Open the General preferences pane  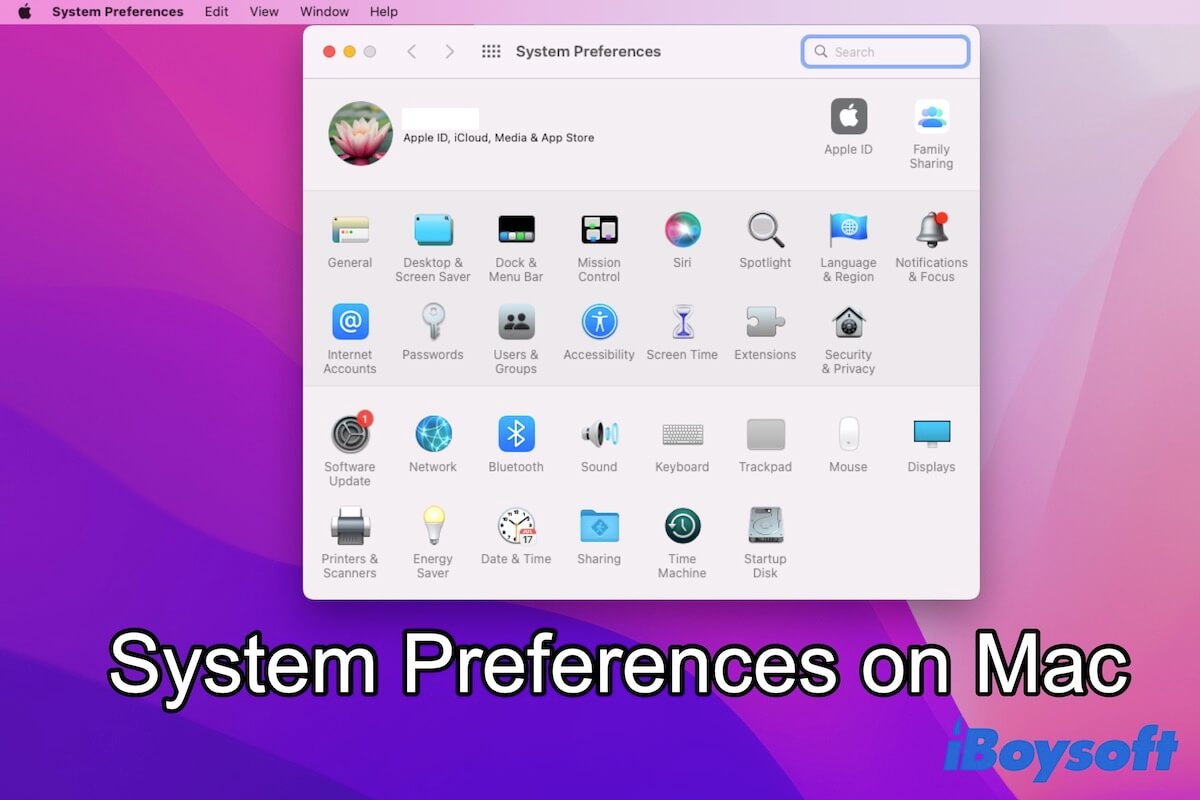[x=350, y=231]
